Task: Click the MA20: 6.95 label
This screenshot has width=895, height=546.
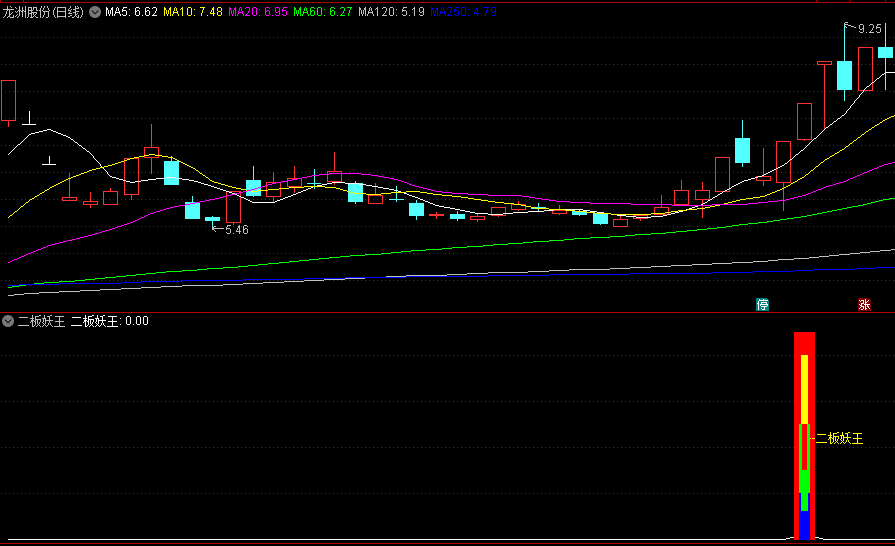Action: pos(258,12)
